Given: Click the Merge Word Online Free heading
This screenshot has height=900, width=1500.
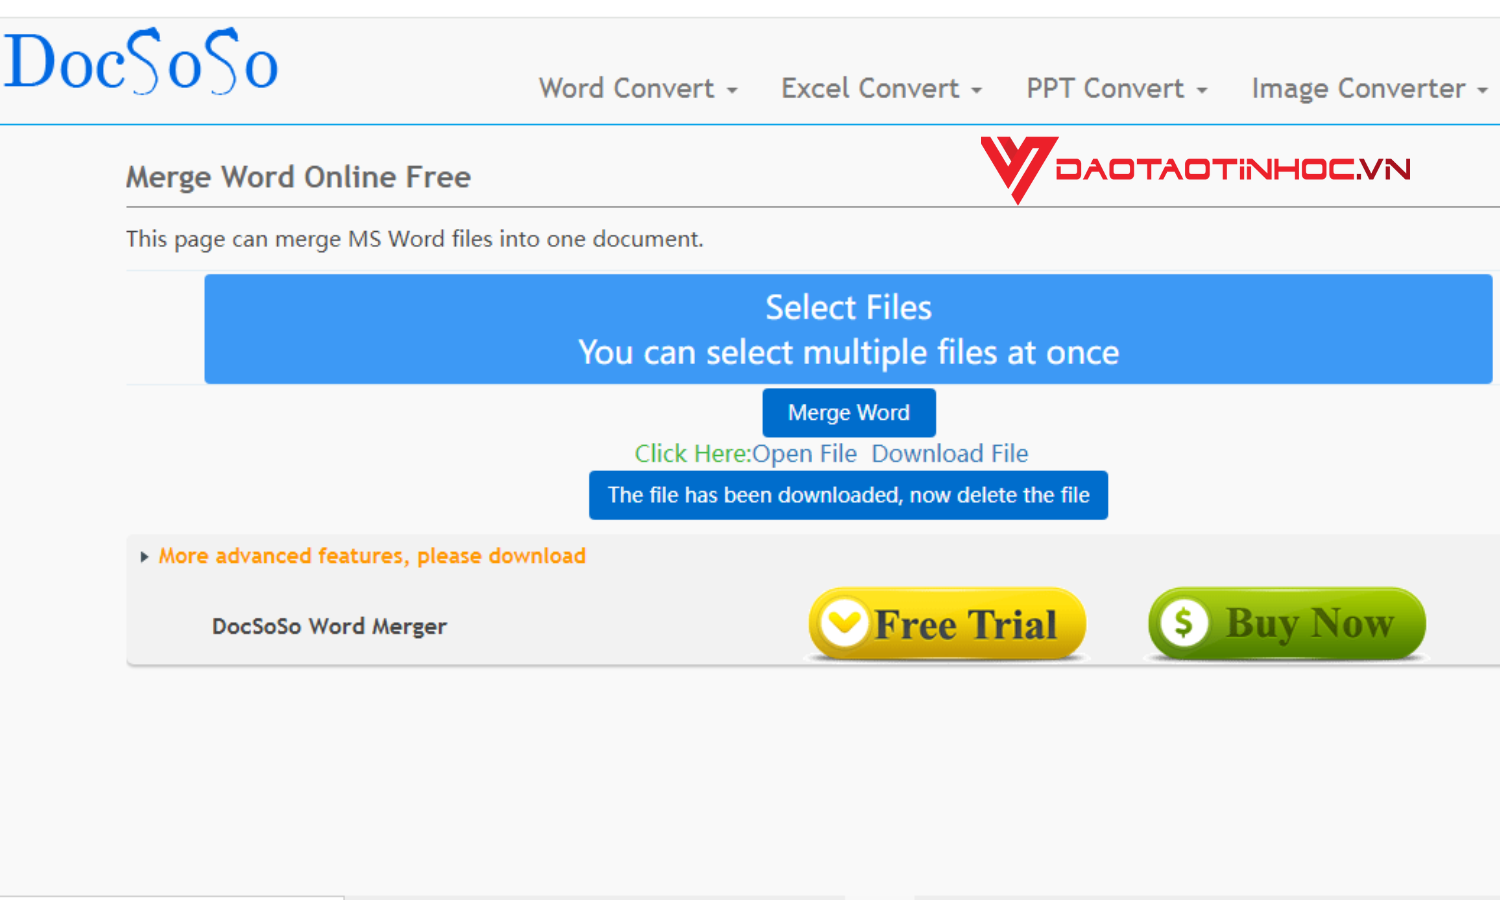Looking at the screenshot, I should [298, 177].
